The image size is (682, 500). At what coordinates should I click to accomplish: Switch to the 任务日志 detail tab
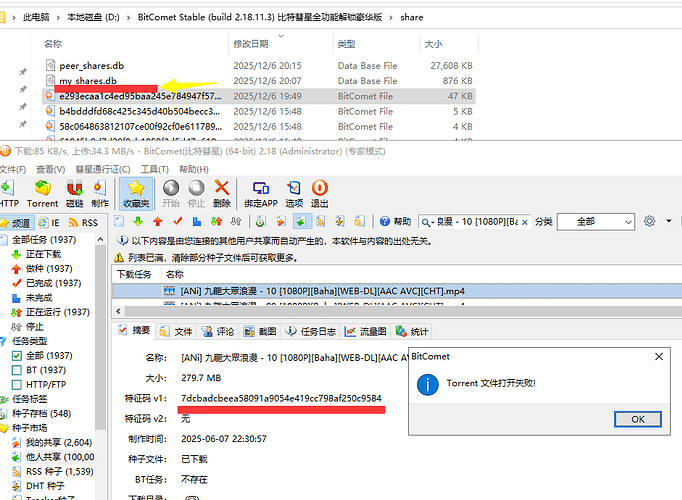coord(311,332)
